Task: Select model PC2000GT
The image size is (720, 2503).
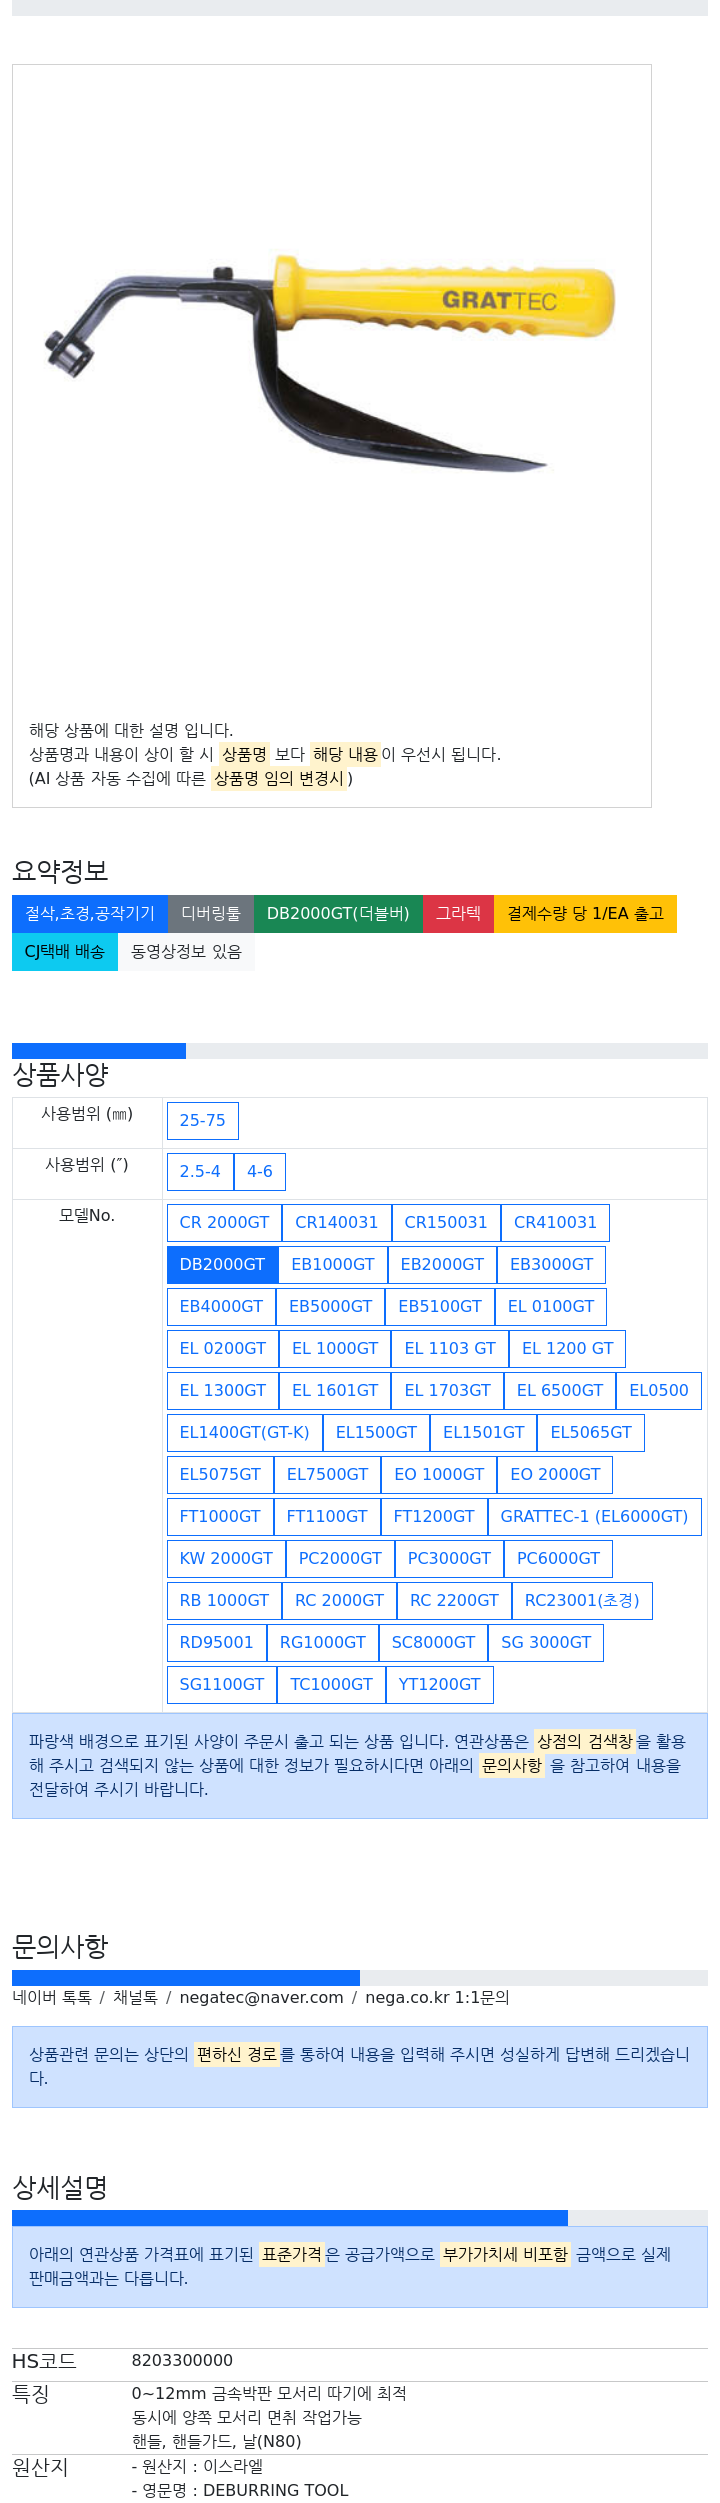Action: tap(340, 1559)
